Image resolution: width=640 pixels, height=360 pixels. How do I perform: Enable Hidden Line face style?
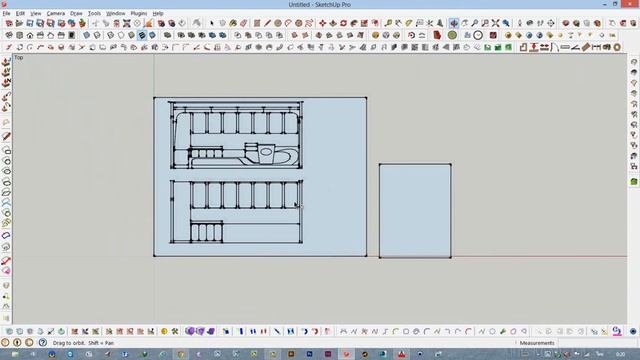(121, 36)
